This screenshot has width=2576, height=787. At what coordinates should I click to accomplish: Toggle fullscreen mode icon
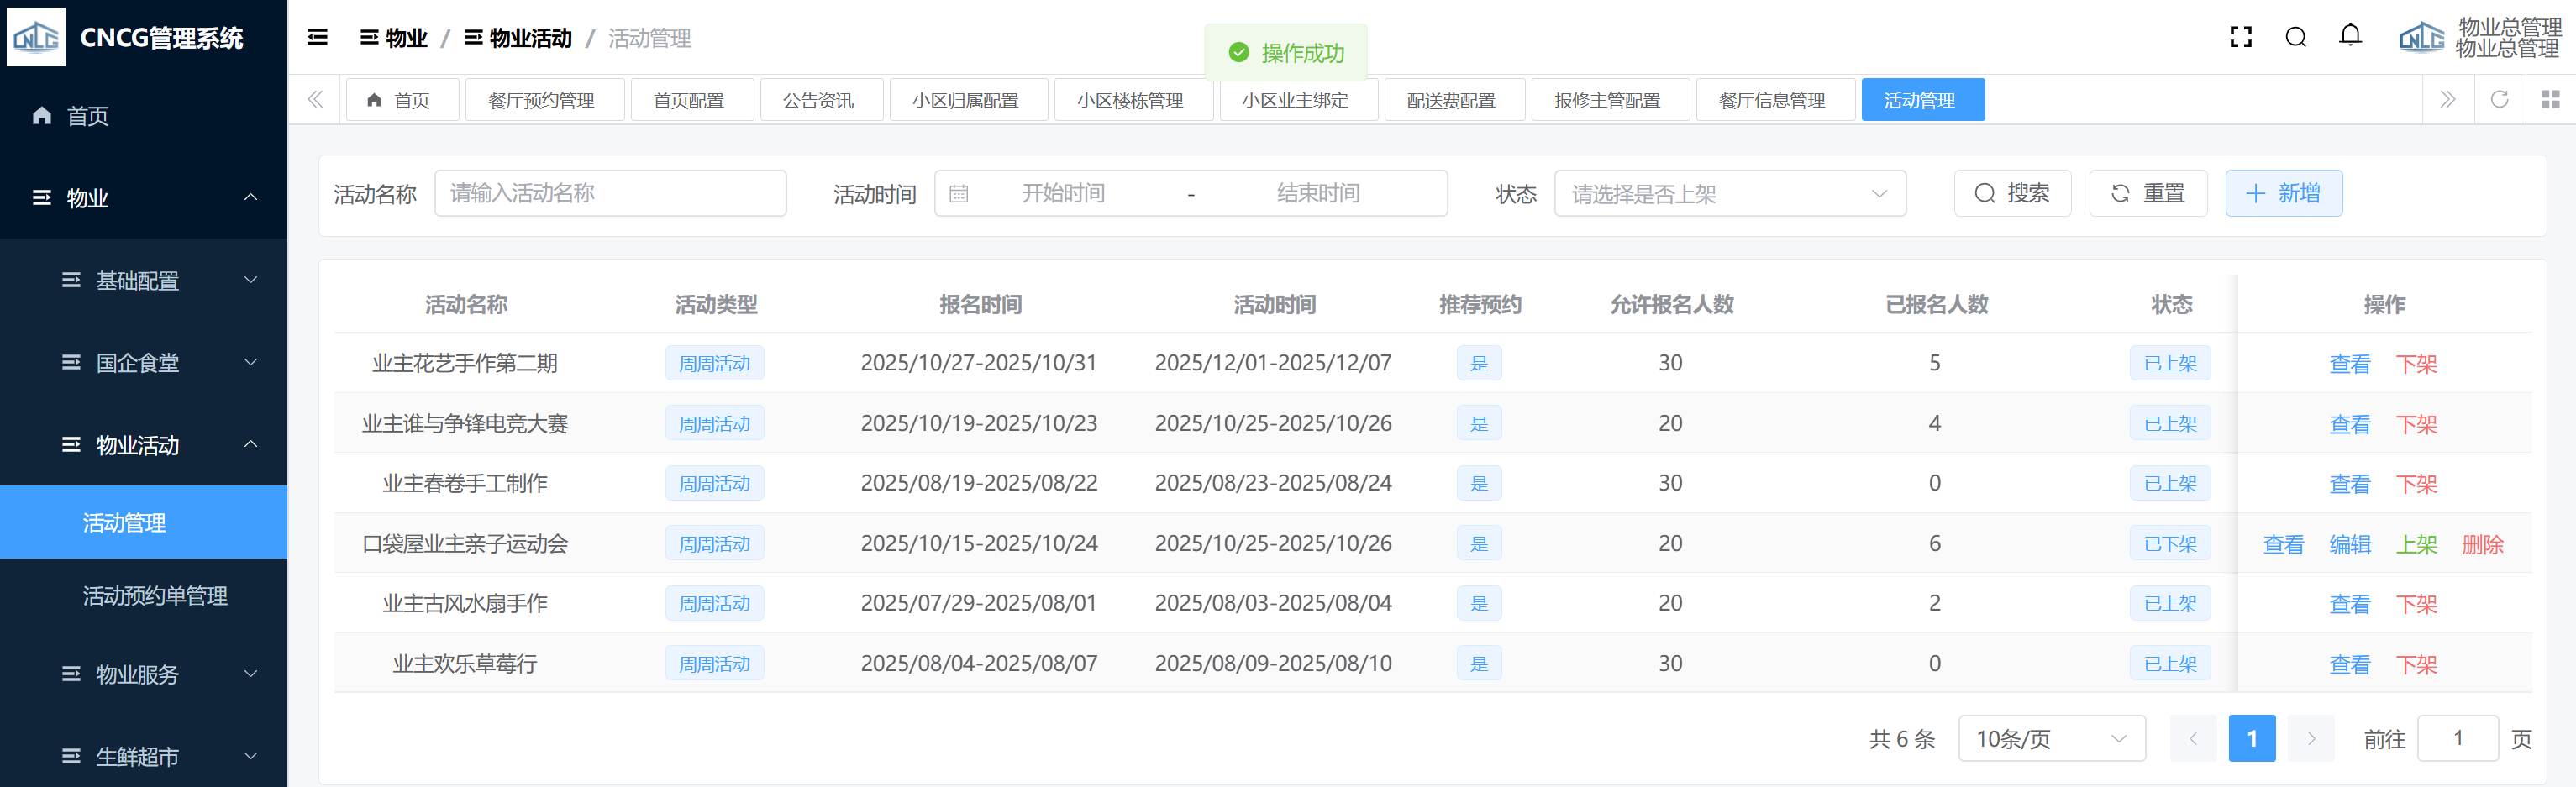[2241, 38]
